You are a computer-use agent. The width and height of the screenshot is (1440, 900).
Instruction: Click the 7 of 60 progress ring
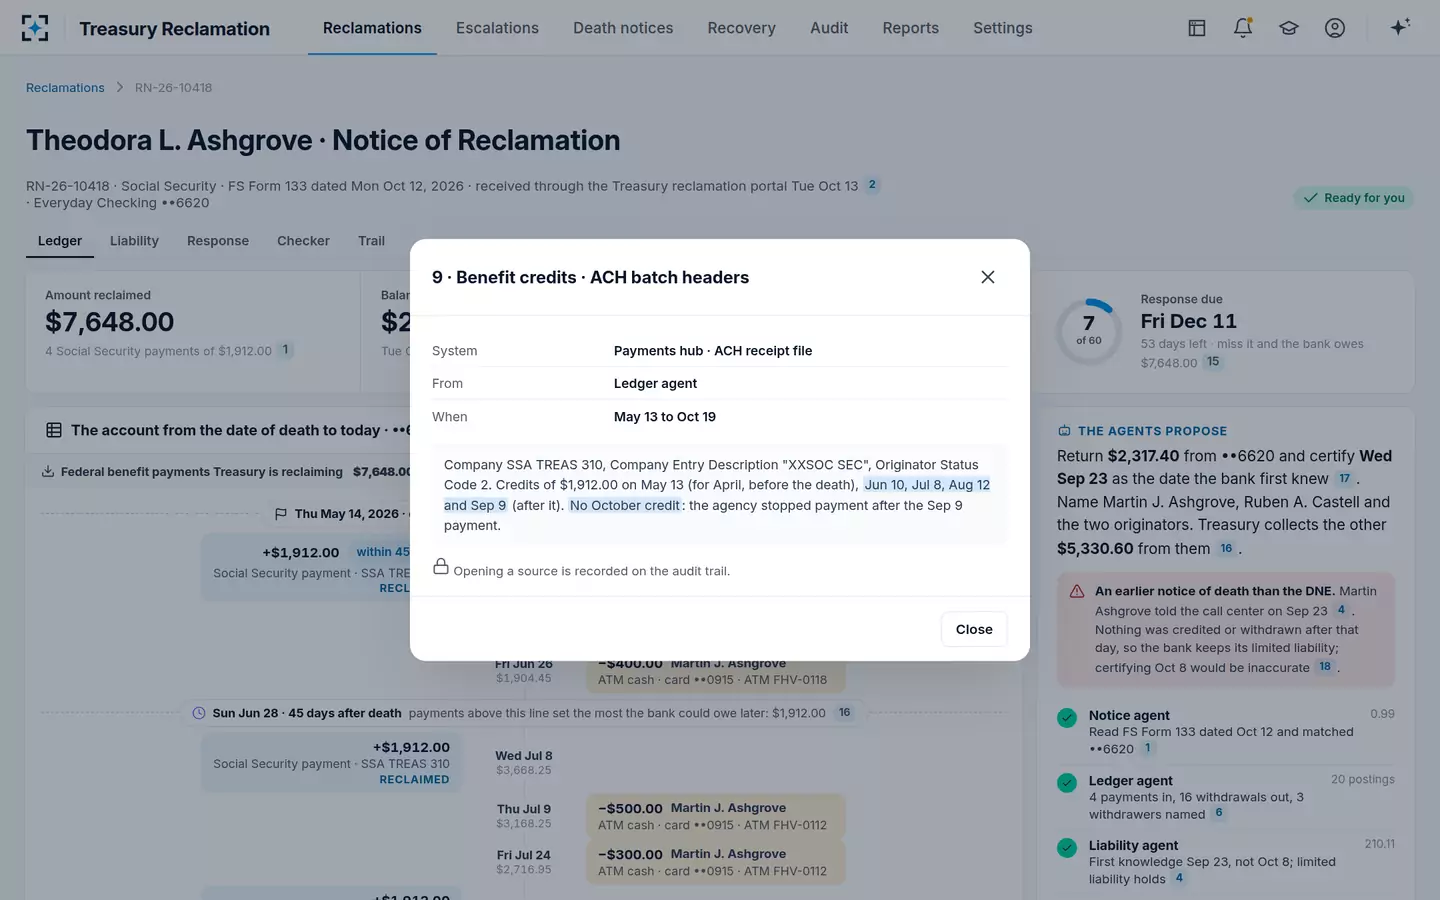pyautogui.click(x=1089, y=331)
